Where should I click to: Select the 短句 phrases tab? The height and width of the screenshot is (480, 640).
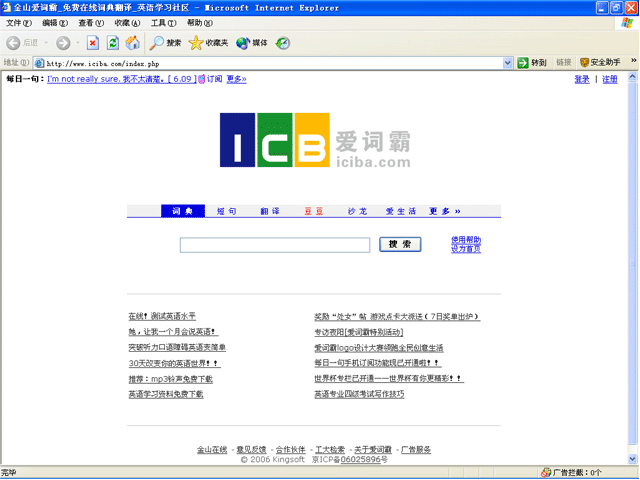coord(227,211)
